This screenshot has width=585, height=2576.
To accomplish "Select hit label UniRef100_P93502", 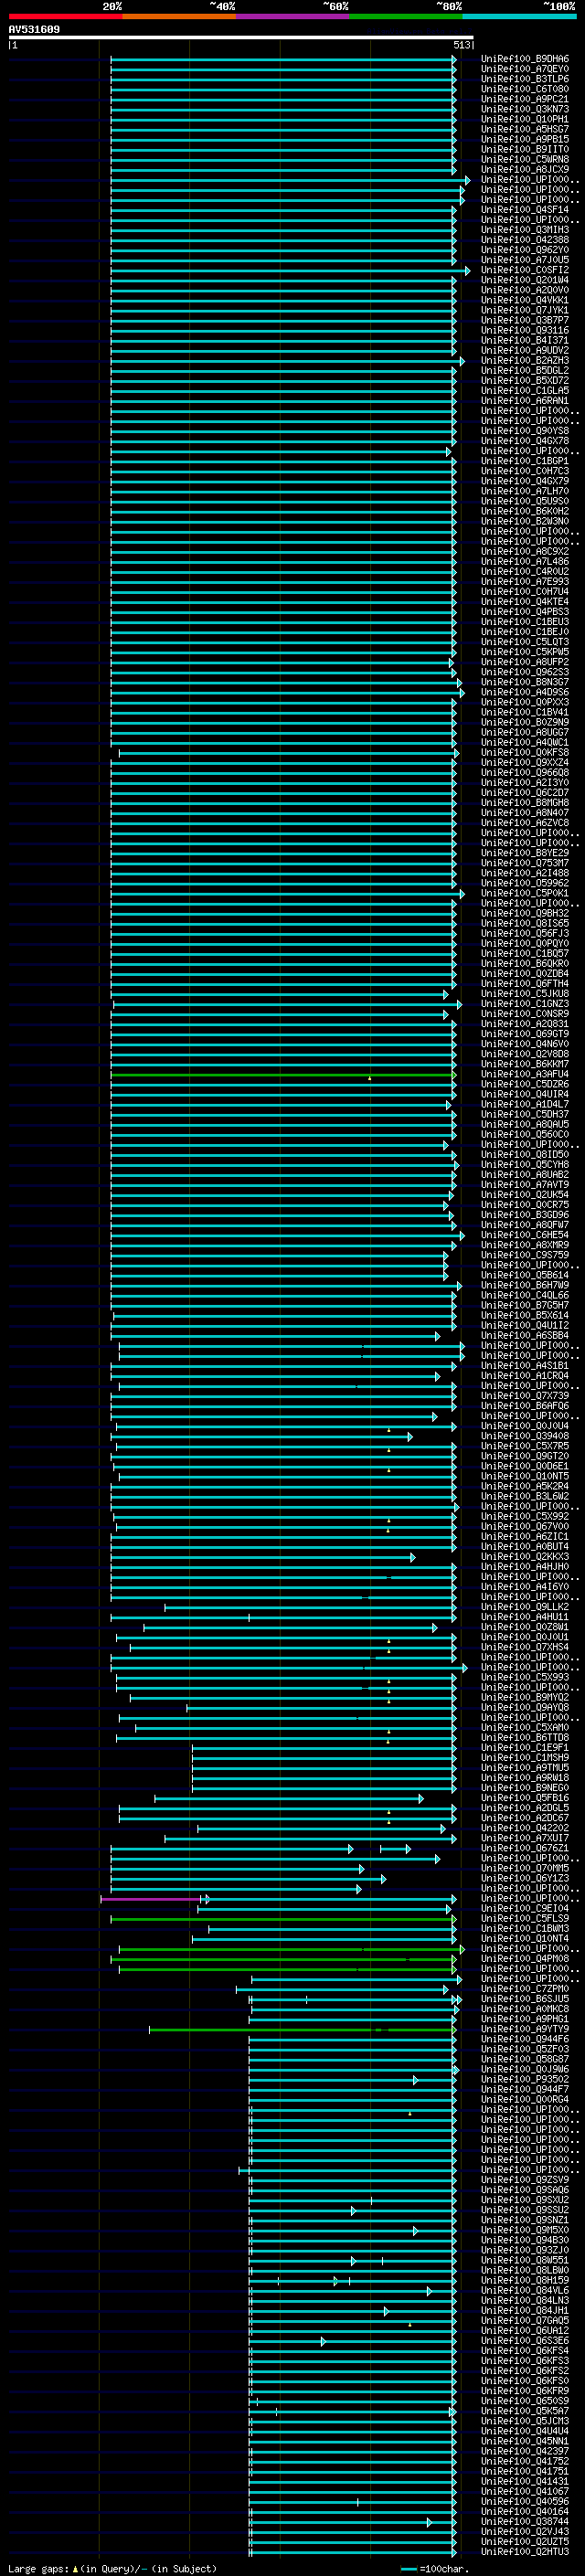I will [x=524, y=2079].
